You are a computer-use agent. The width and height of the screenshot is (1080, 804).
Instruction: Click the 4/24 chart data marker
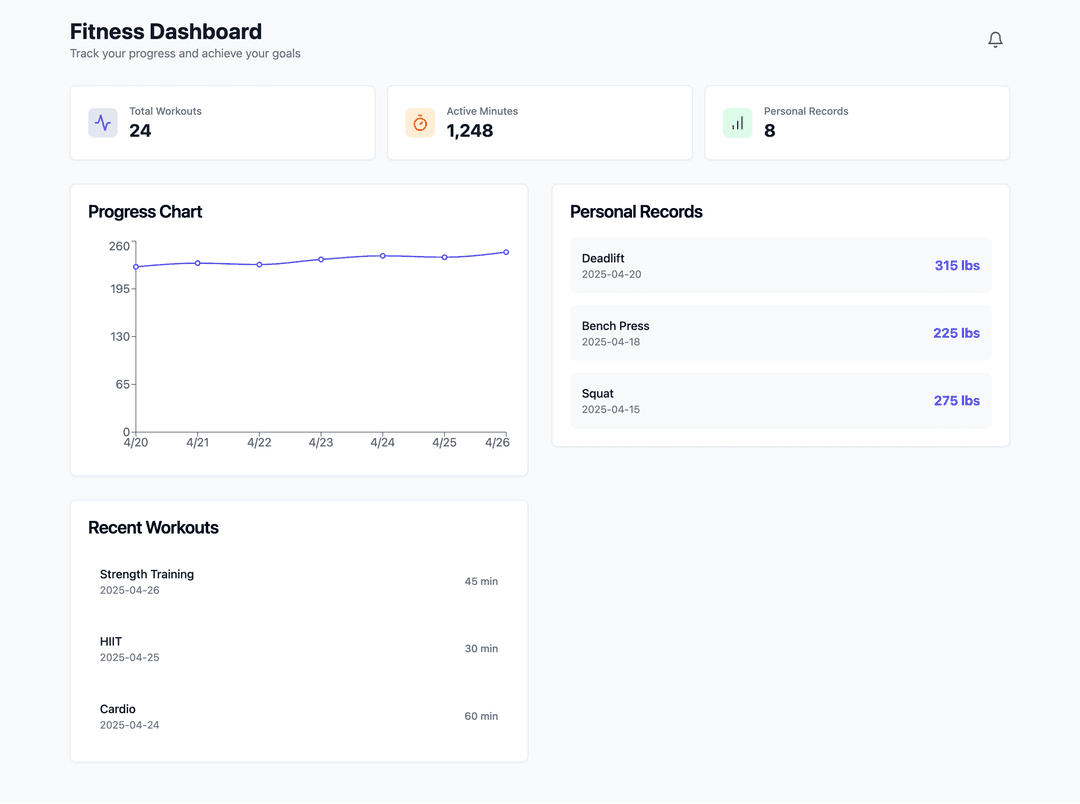tap(383, 256)
